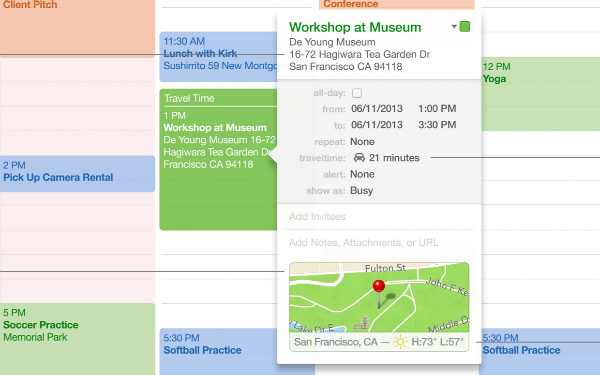This screenshot has width=600, height=375.
Task: Toggle the all-day checkbox
Action: 357,93
